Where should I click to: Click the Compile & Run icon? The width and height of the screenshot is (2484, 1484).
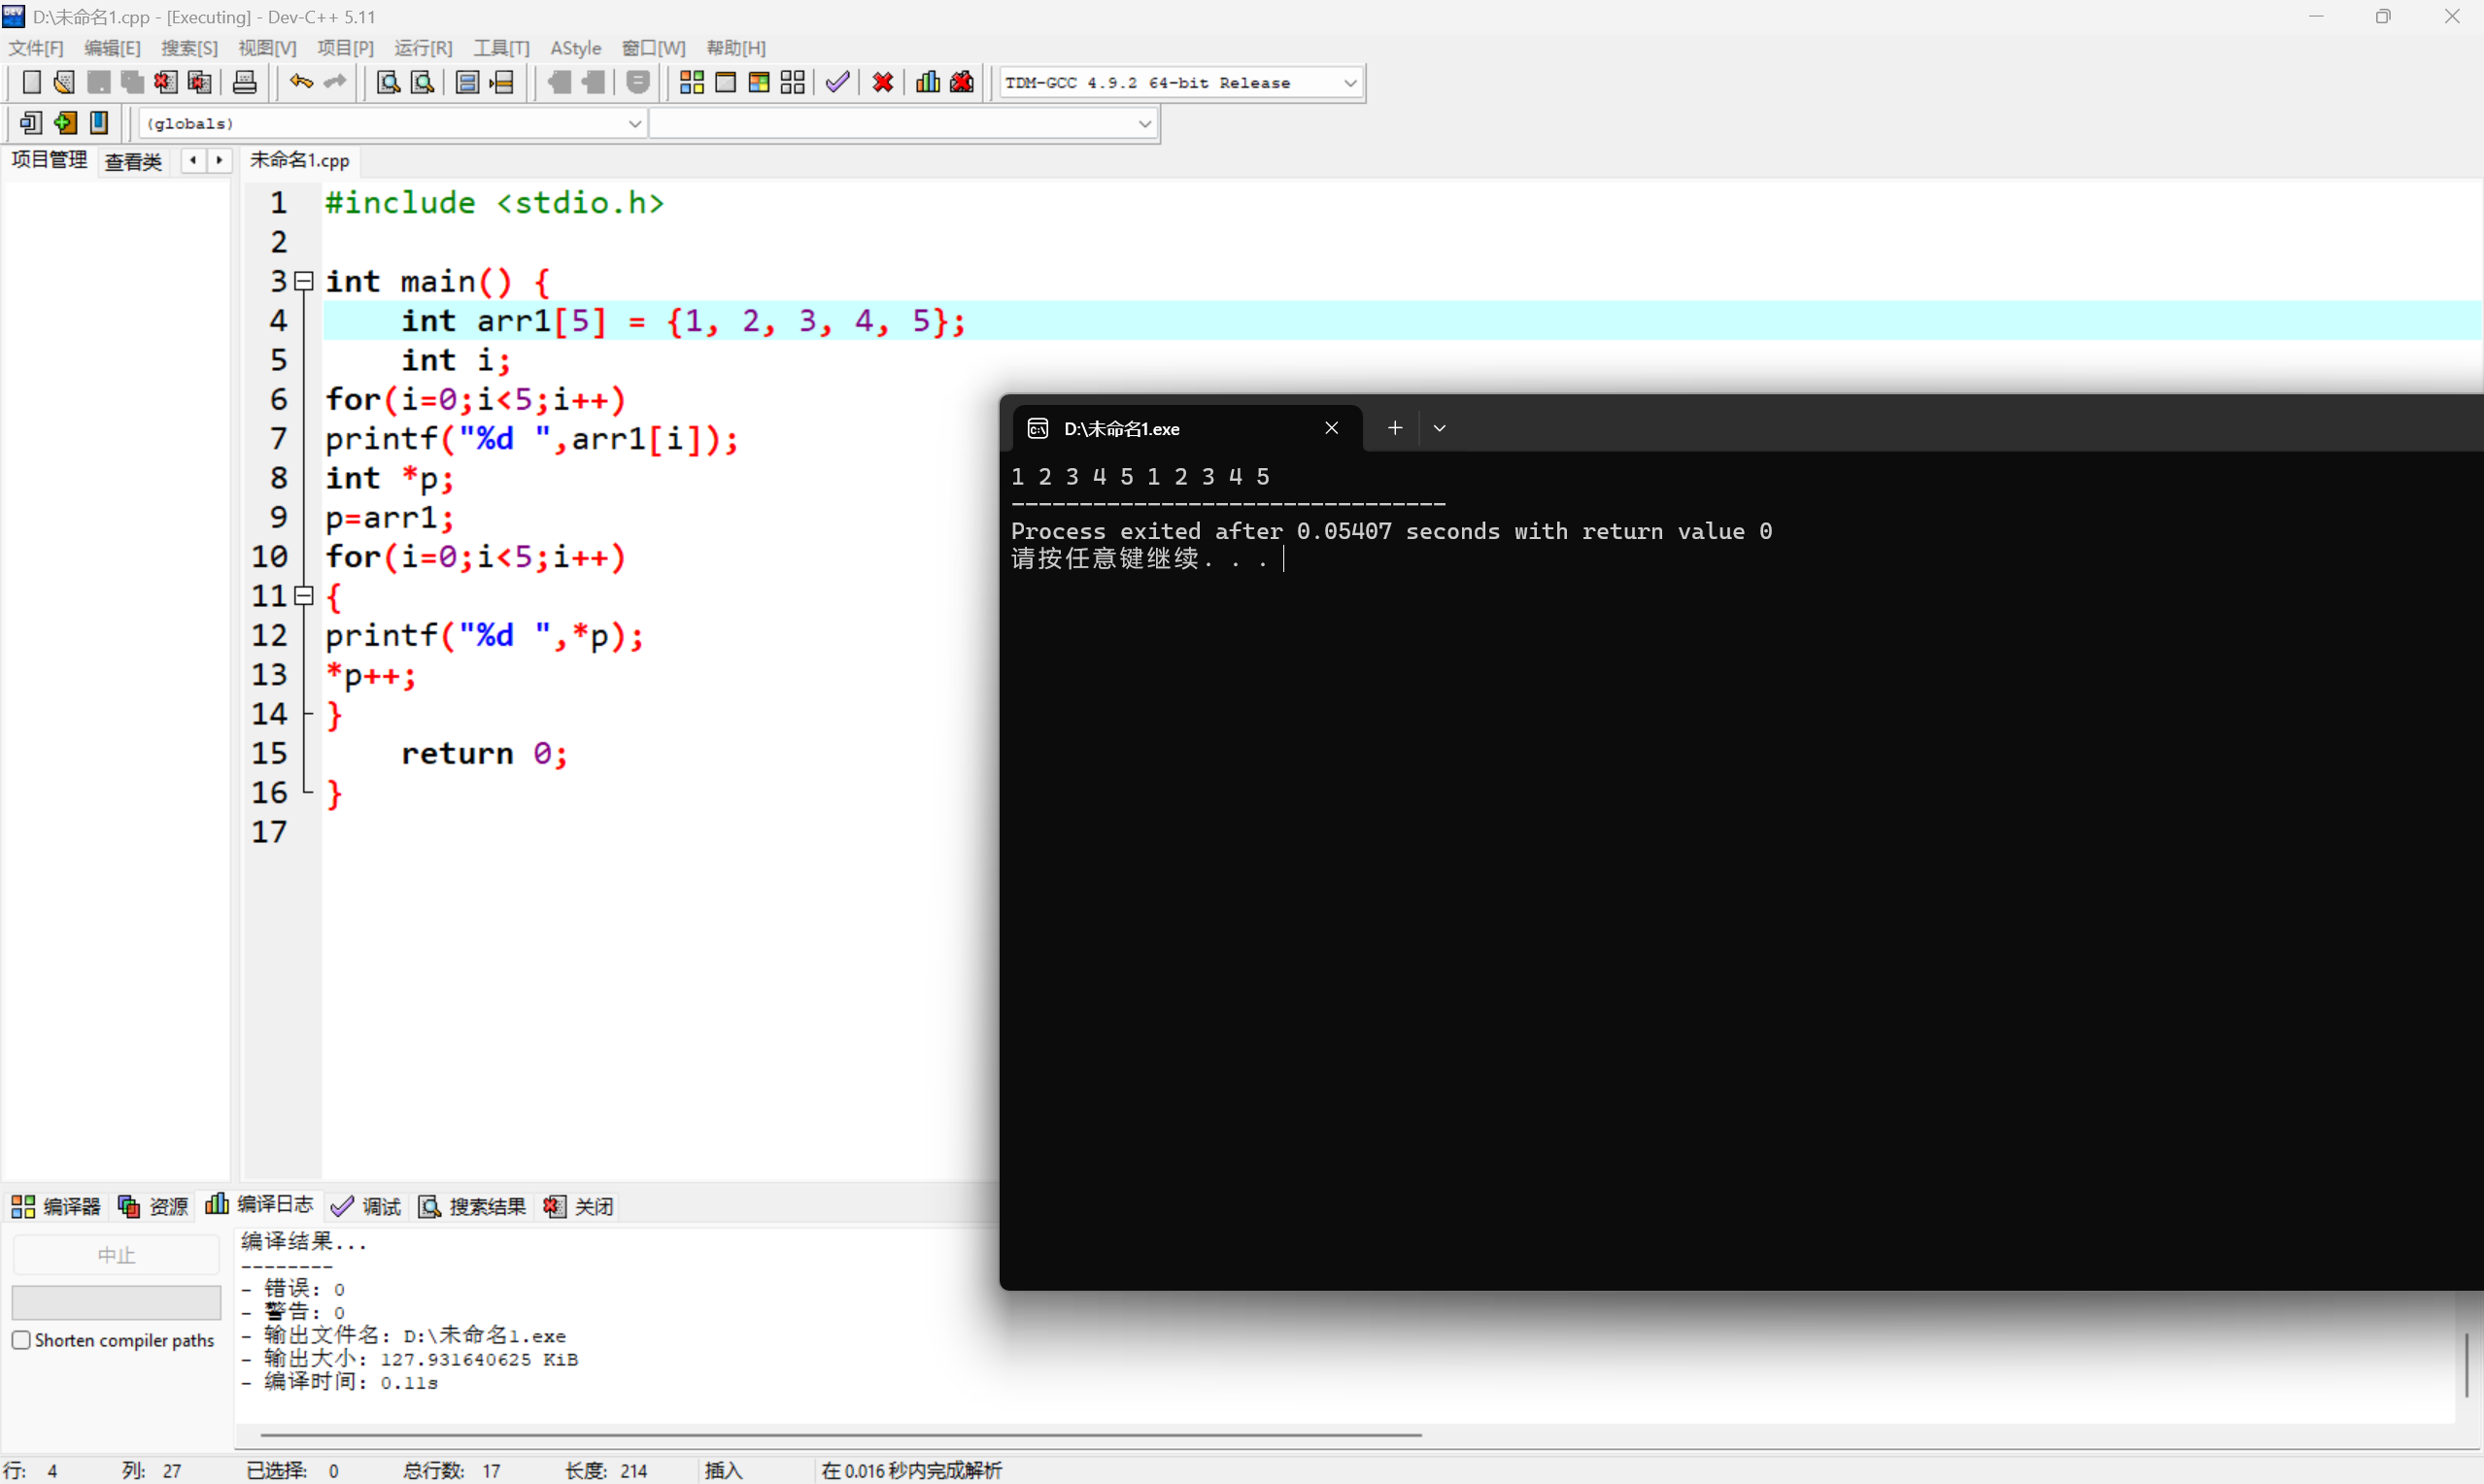tap(758, 82)
